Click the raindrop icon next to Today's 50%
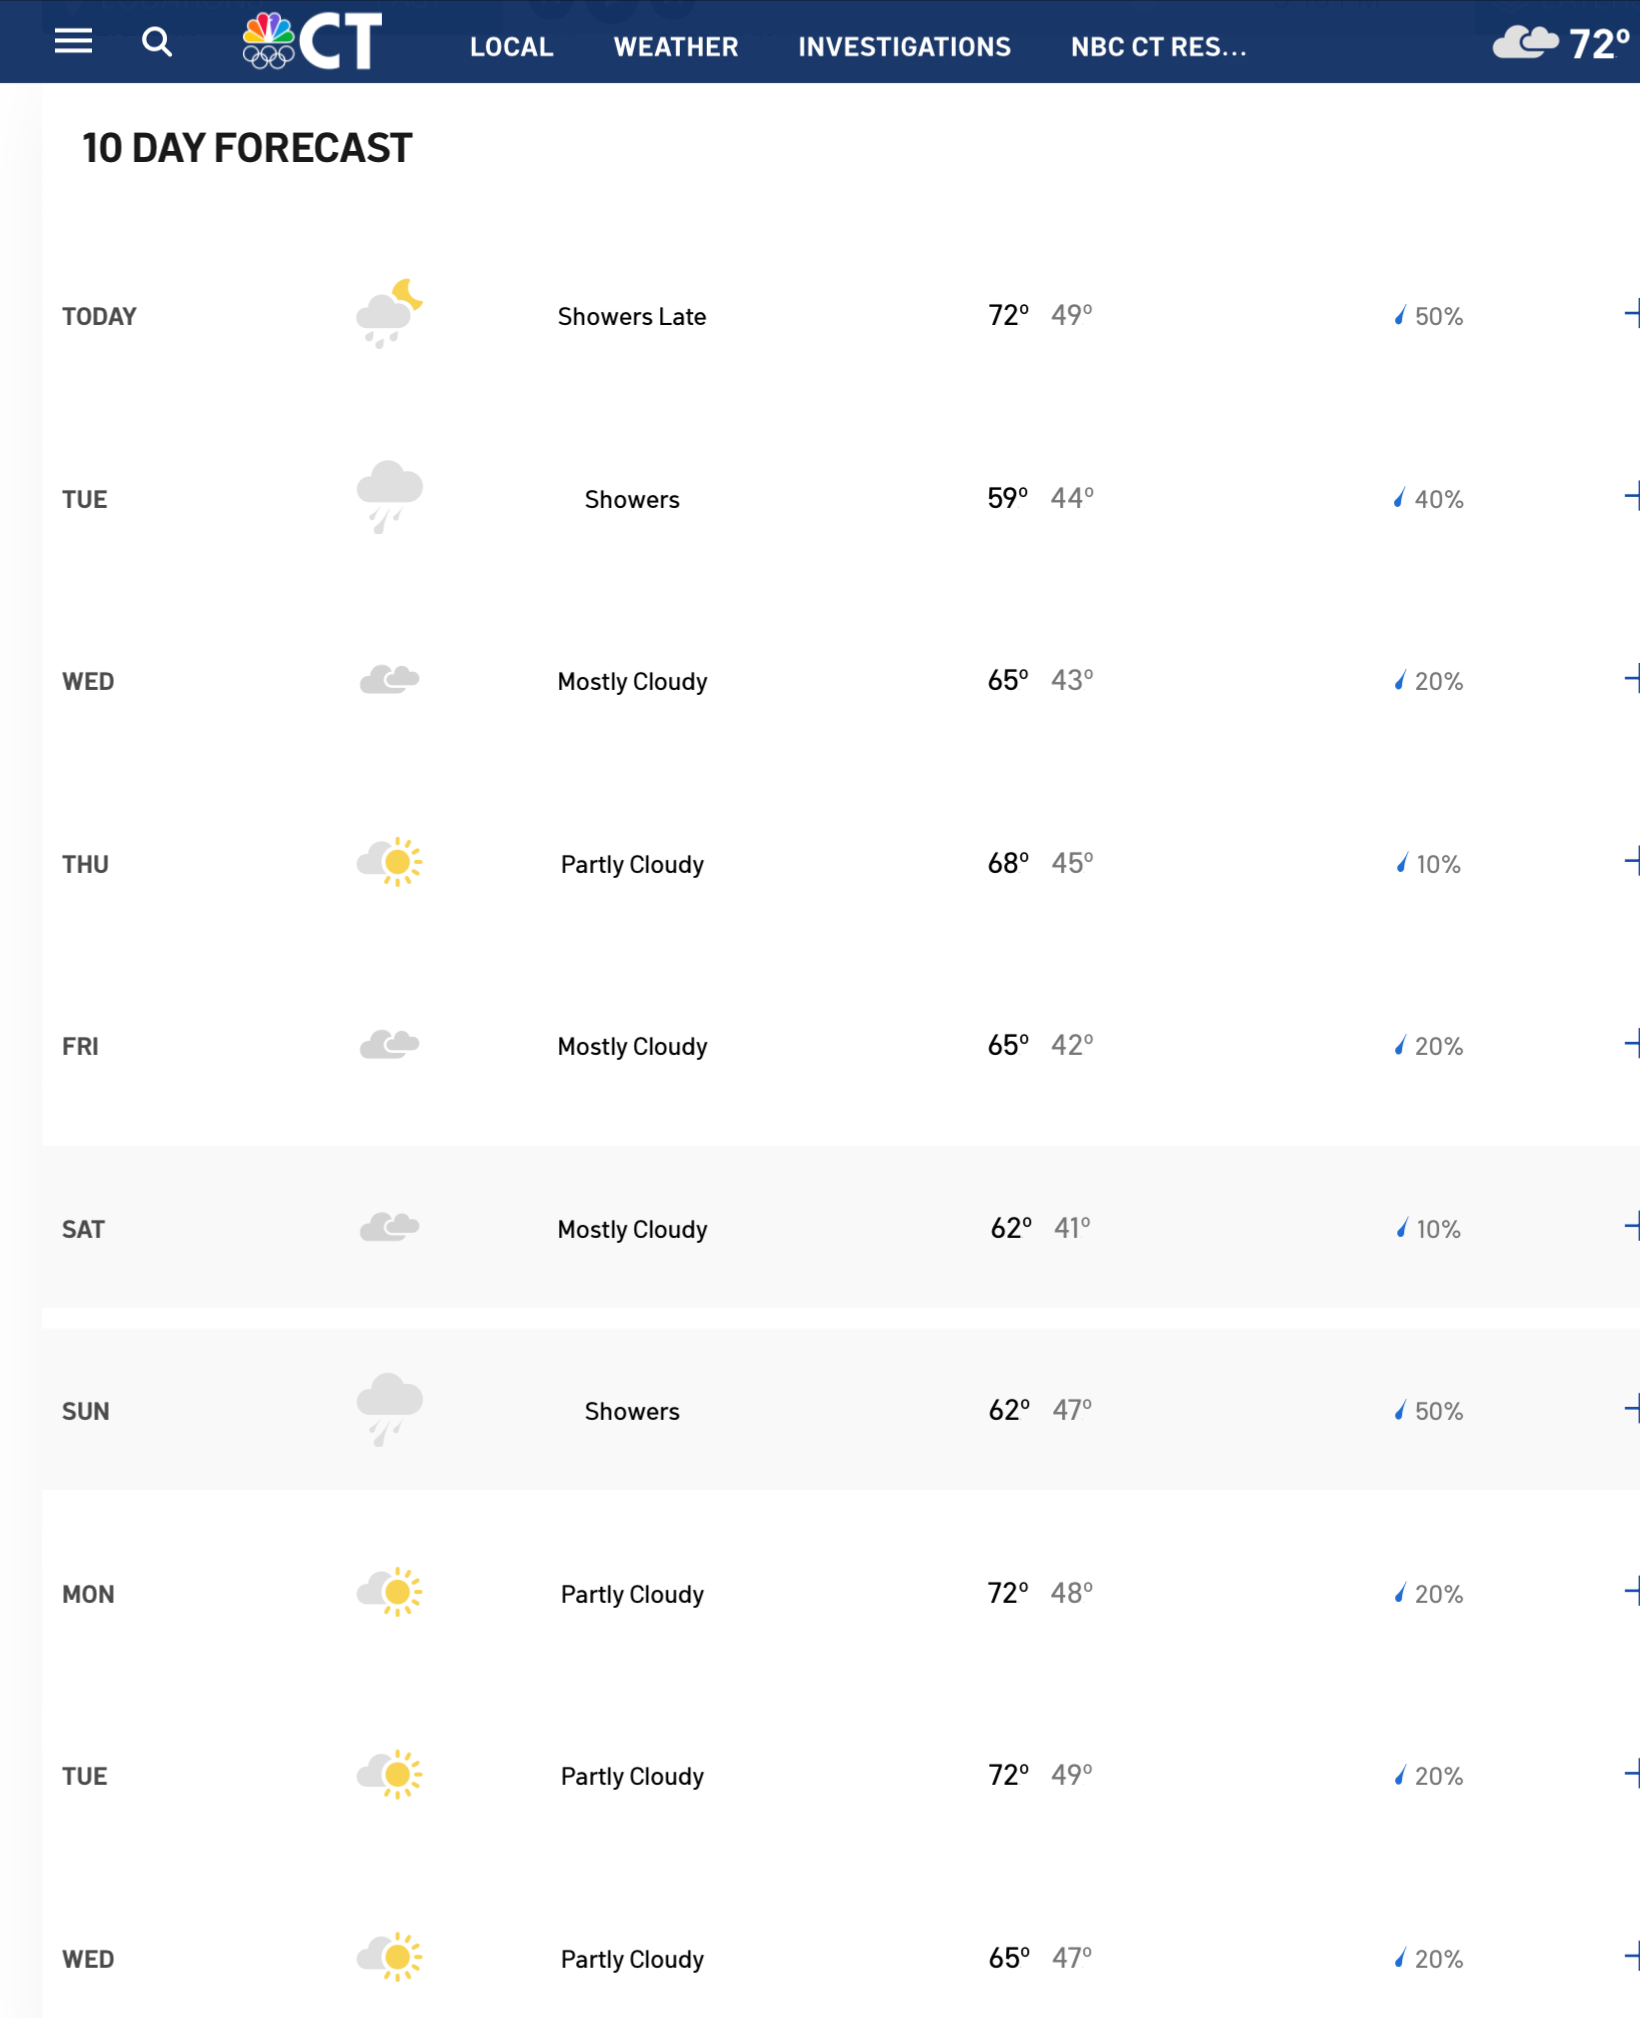Image resolution: width=1640 pixels, height=2018 pixels. pos(1400,316)
